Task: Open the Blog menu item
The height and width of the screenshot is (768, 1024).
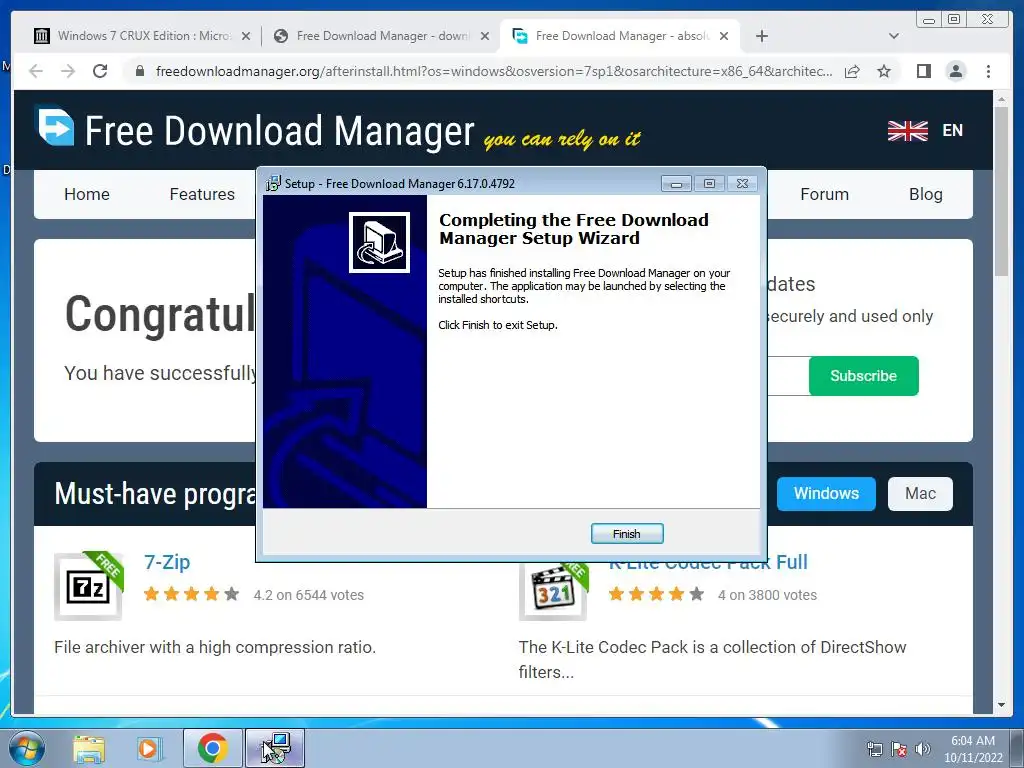Action: click(x=925, y=194)
